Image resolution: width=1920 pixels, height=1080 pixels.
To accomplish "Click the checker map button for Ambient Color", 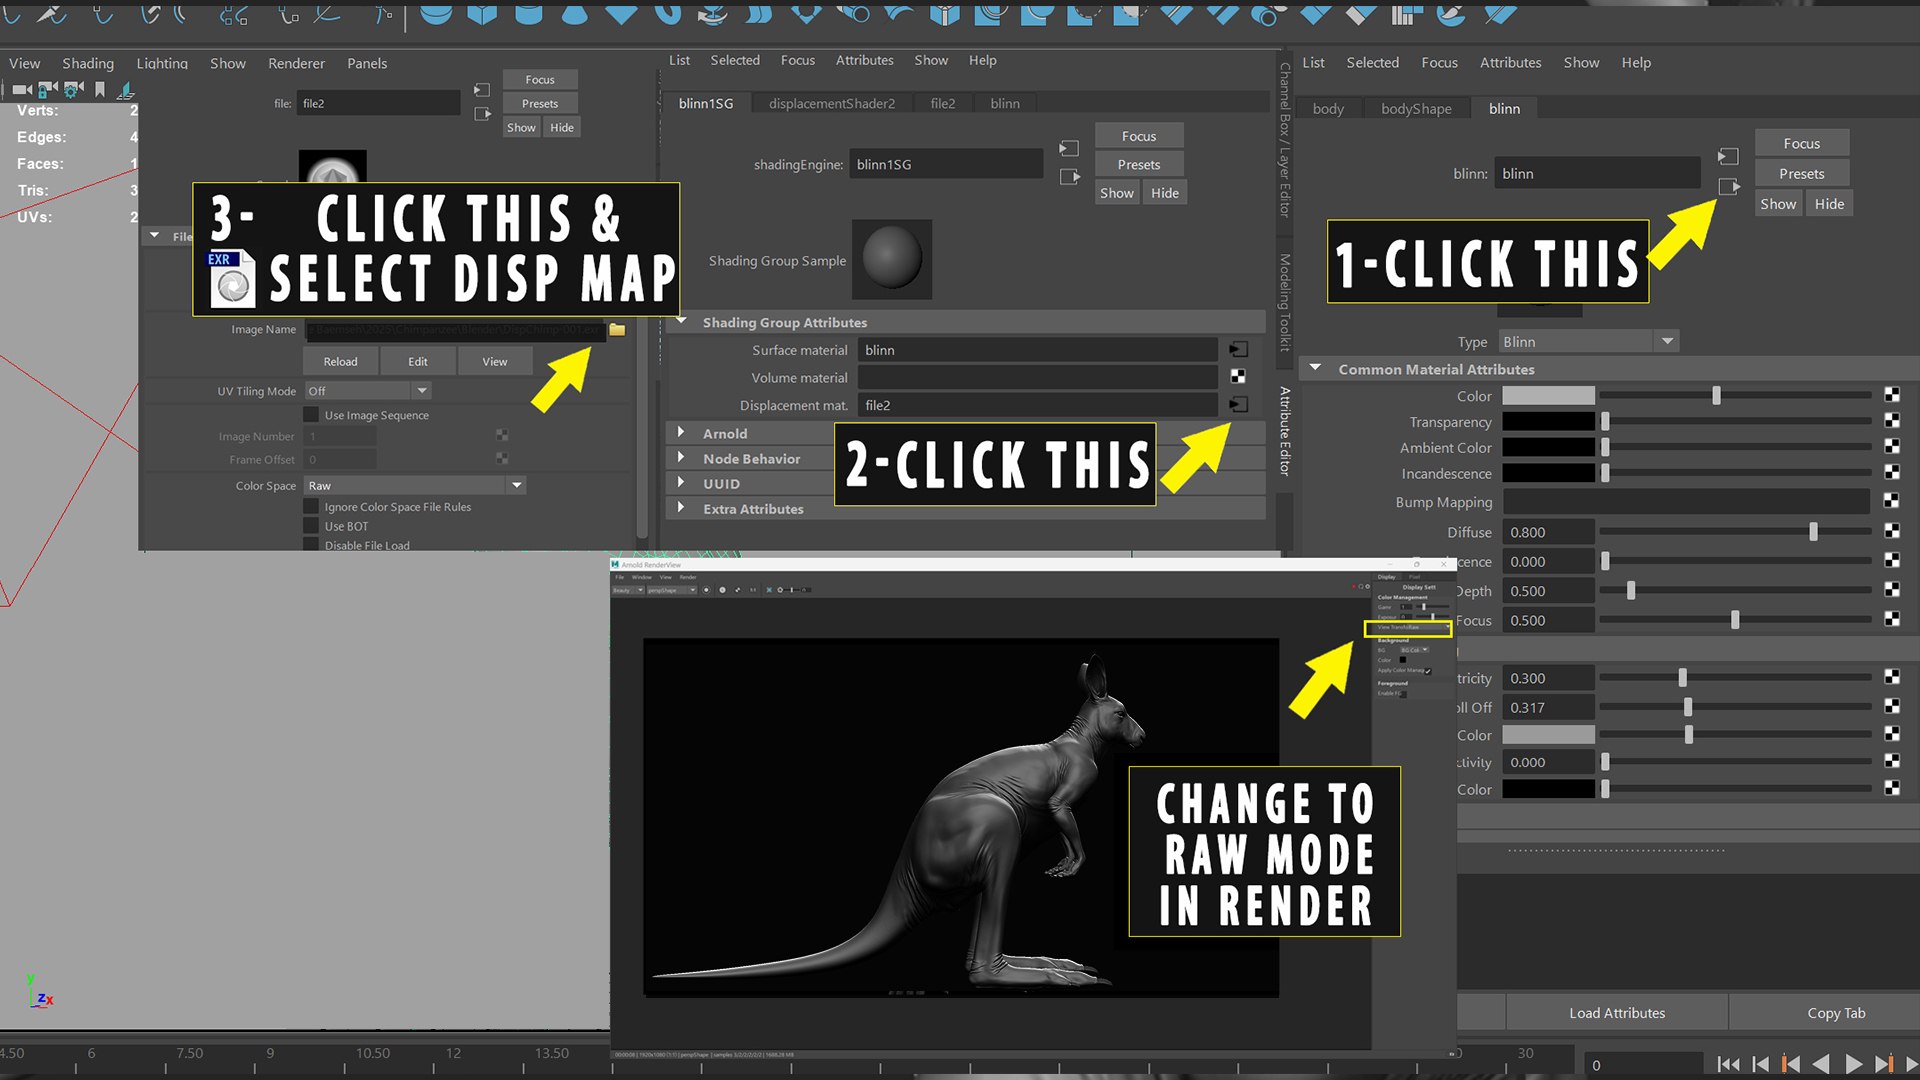I will pos(1892,447).
